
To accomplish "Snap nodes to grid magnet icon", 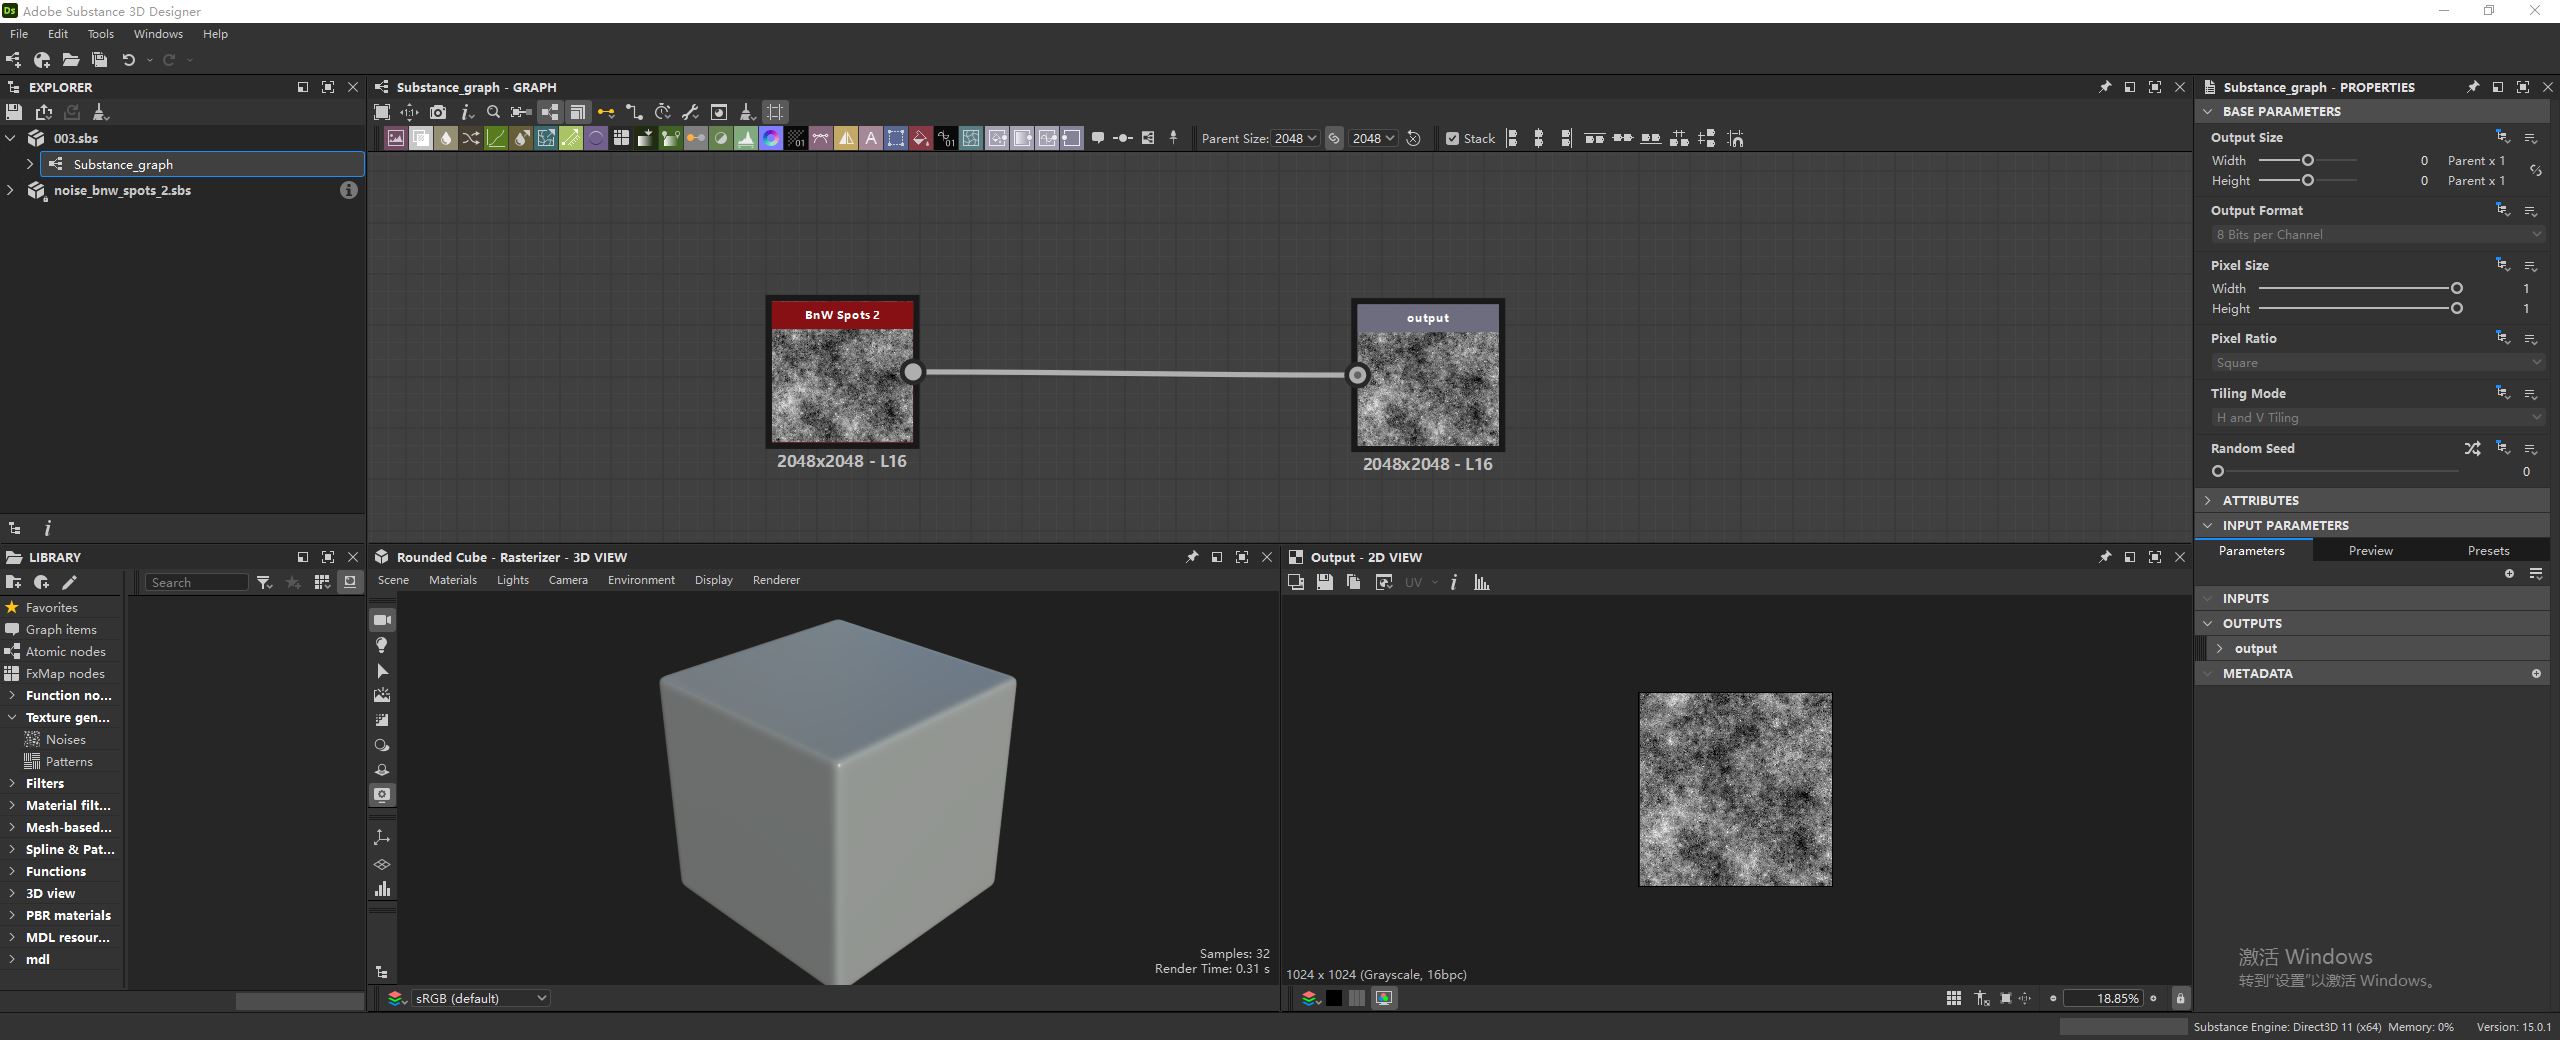I will (x=1735, y=139).
